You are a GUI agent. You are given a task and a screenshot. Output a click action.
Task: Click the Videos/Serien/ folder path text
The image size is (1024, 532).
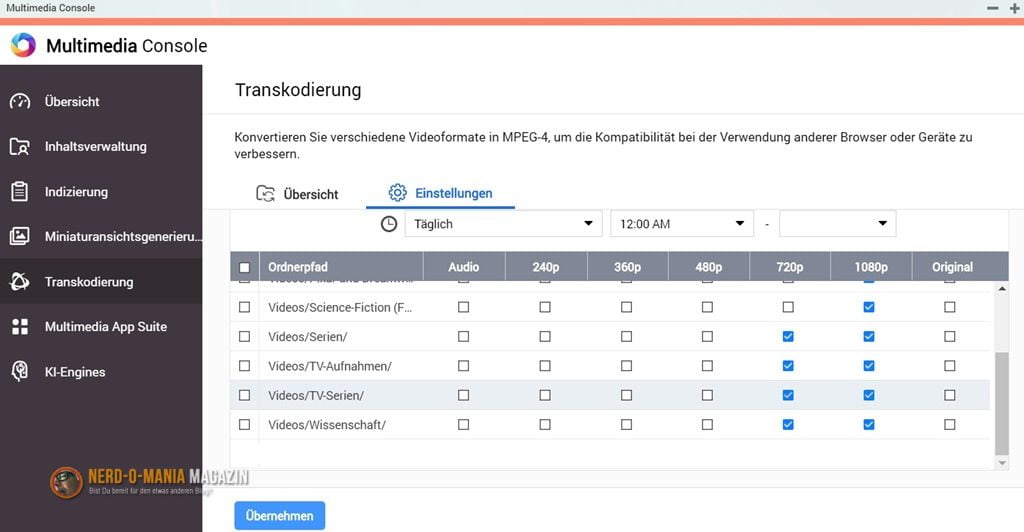click(x=308, y=336)
